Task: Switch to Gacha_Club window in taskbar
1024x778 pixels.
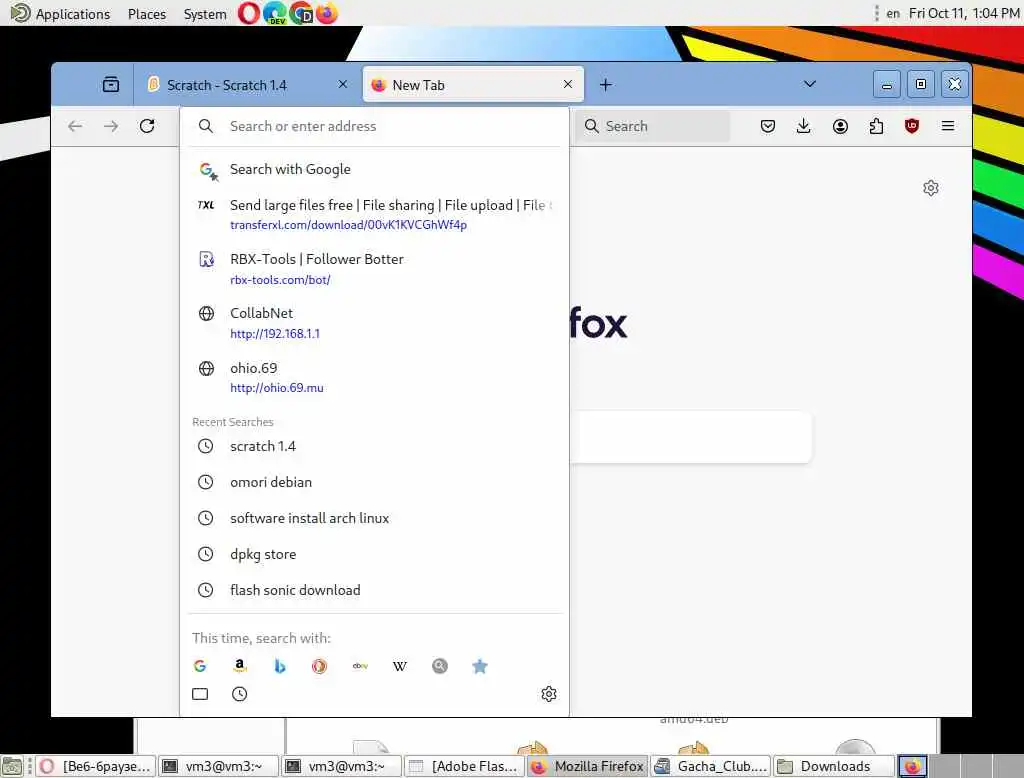Action: [711, 766]
